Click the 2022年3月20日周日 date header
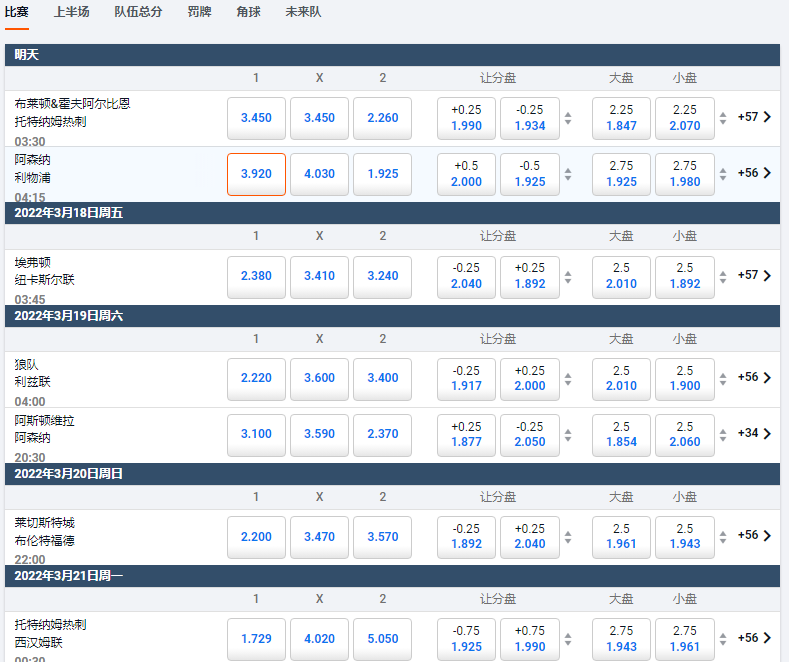Viewport: 789px width, 662px height. tap(392, 474)
